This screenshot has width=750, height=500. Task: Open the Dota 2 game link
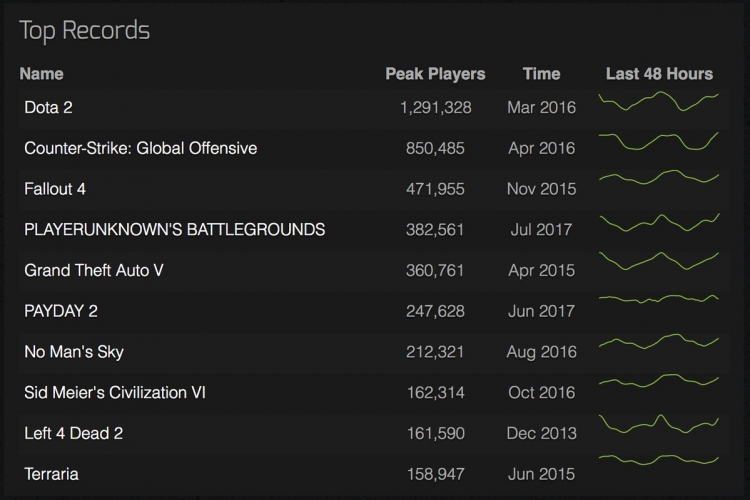[48, 107]
